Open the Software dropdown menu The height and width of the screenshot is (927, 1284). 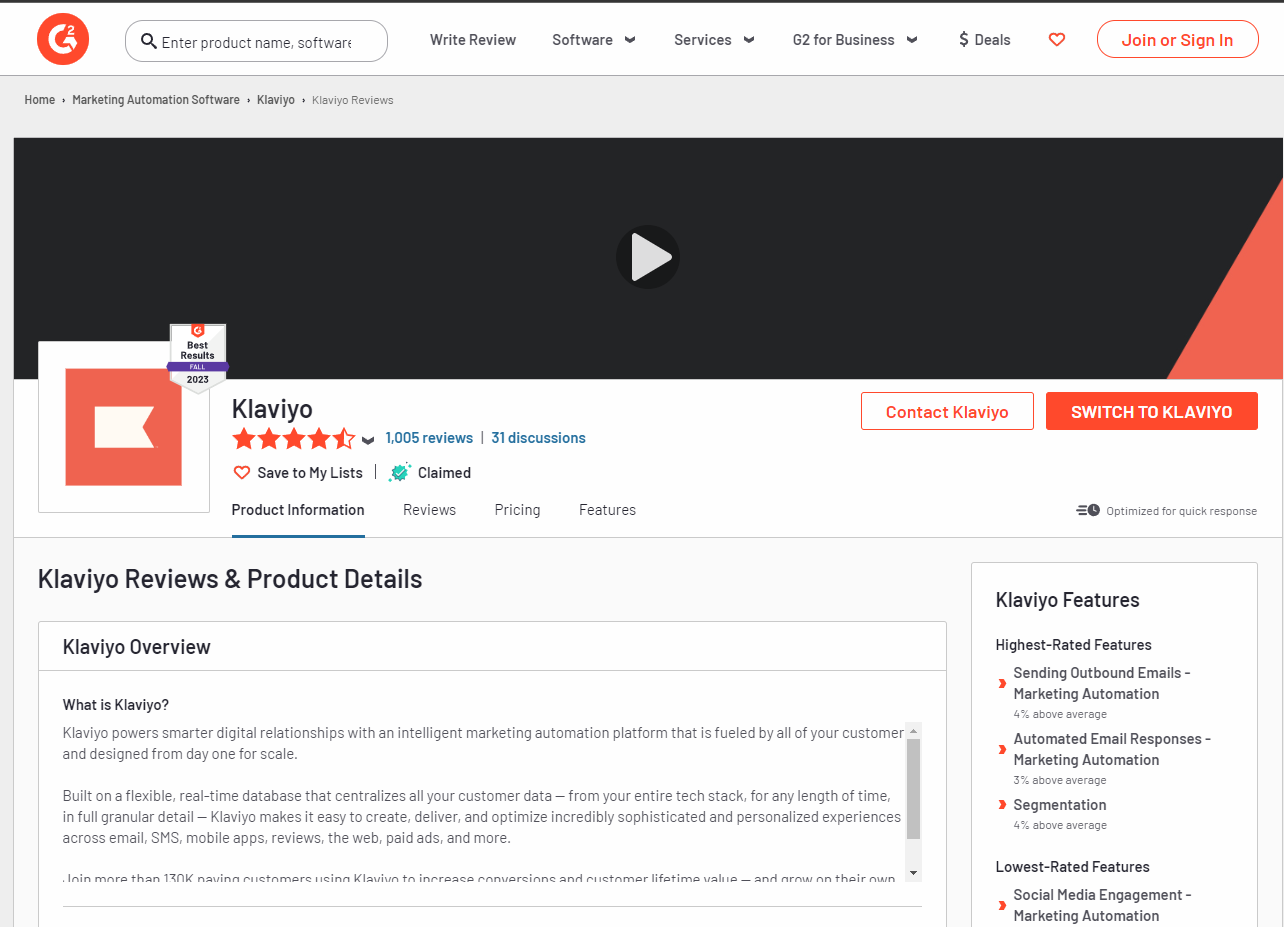coord(594,40)
